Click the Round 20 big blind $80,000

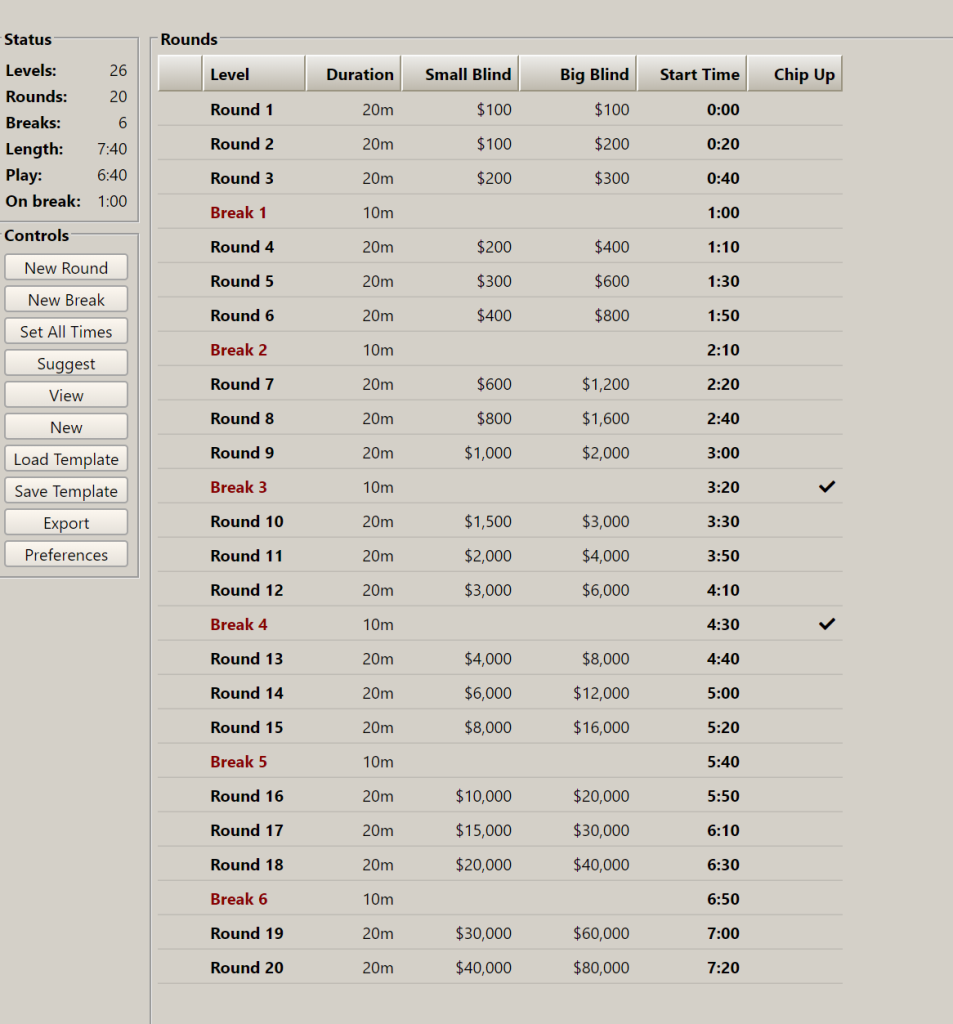pos(601,968)
